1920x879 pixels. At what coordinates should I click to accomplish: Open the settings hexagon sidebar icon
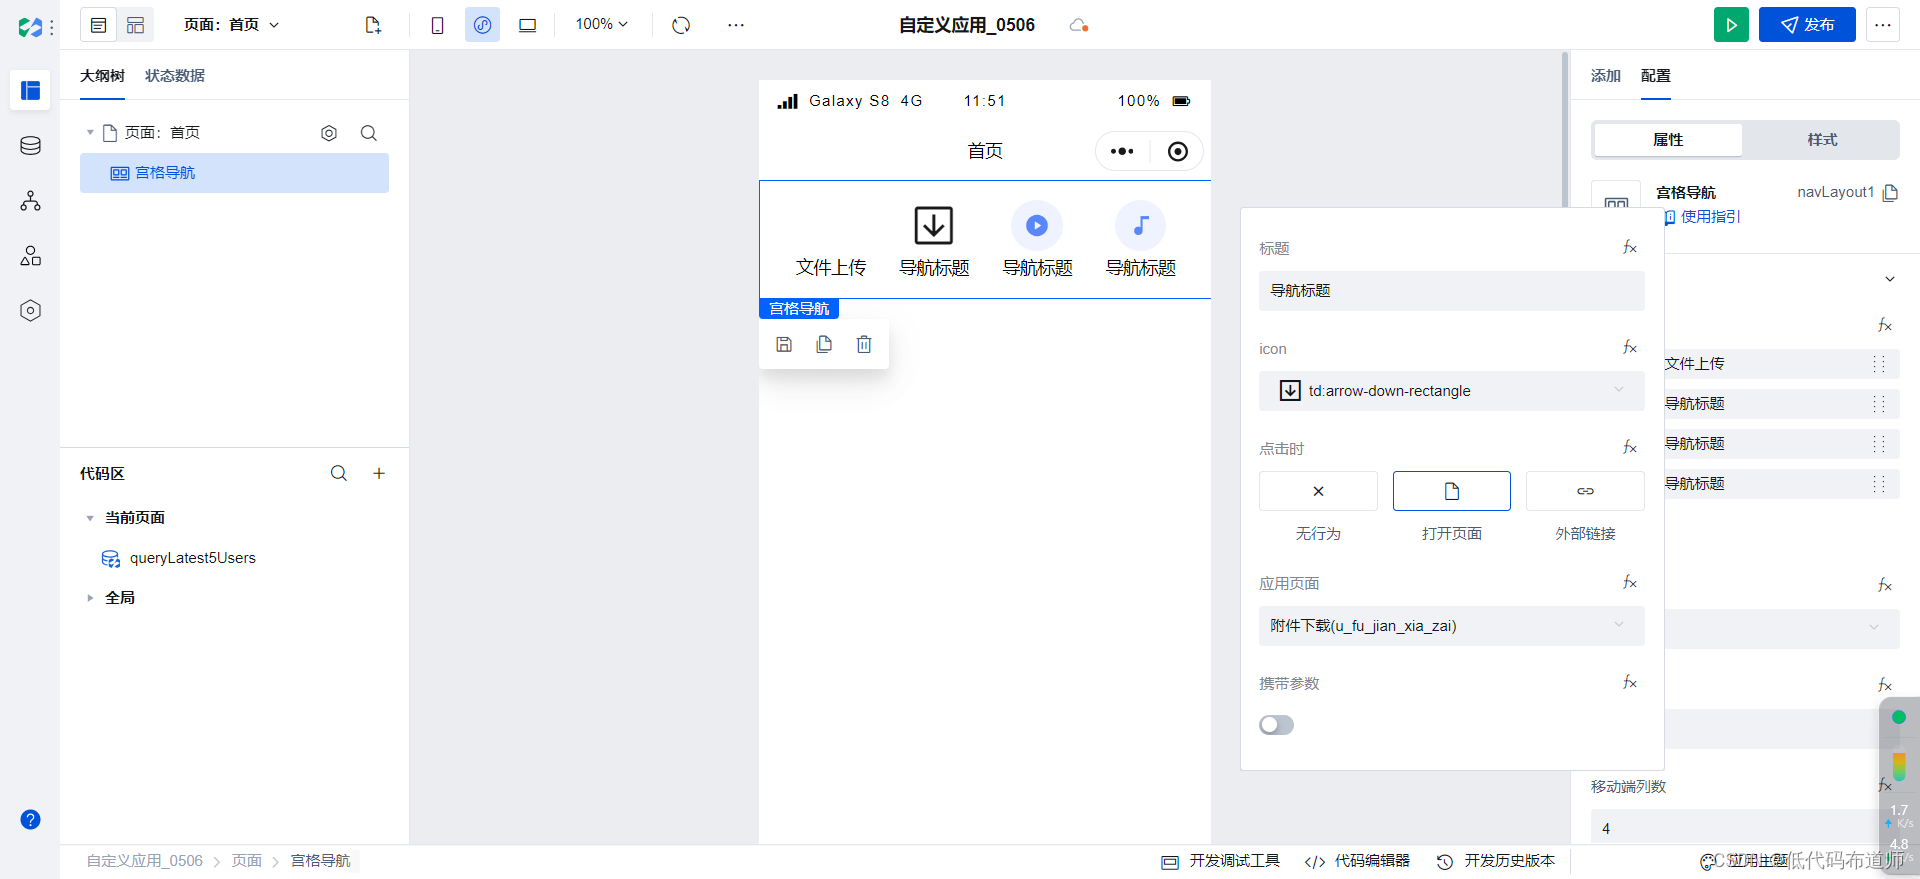tap(30, 311)
